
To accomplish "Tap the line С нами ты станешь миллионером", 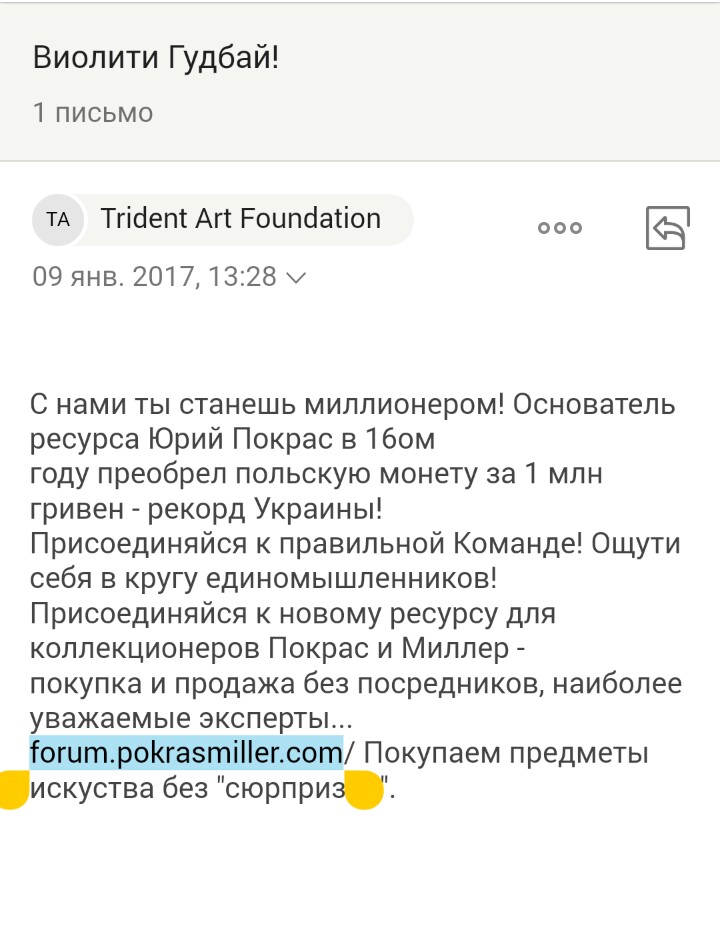I will click(x=267, y=405).
